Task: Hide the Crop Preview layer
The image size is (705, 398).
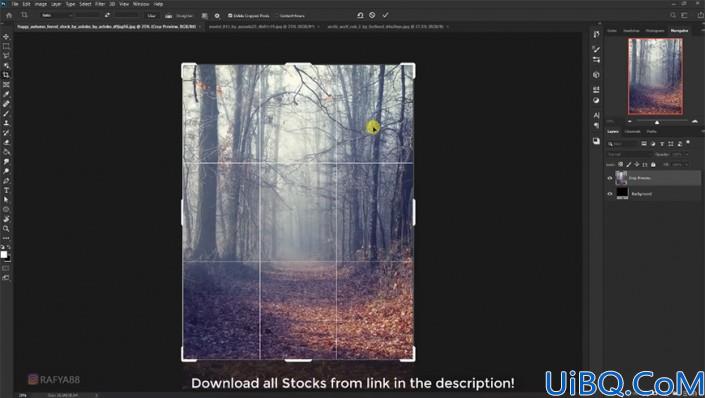Action: (610, 178)
